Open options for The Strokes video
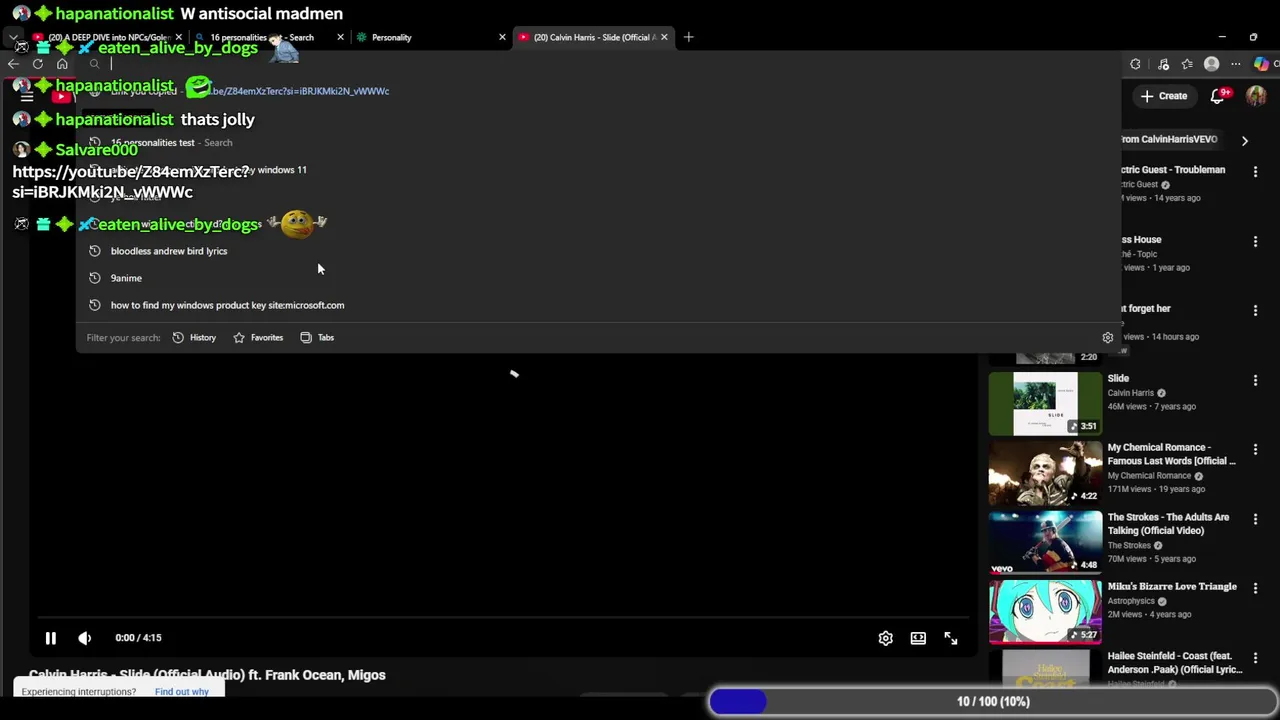 tap(1255, 520)
